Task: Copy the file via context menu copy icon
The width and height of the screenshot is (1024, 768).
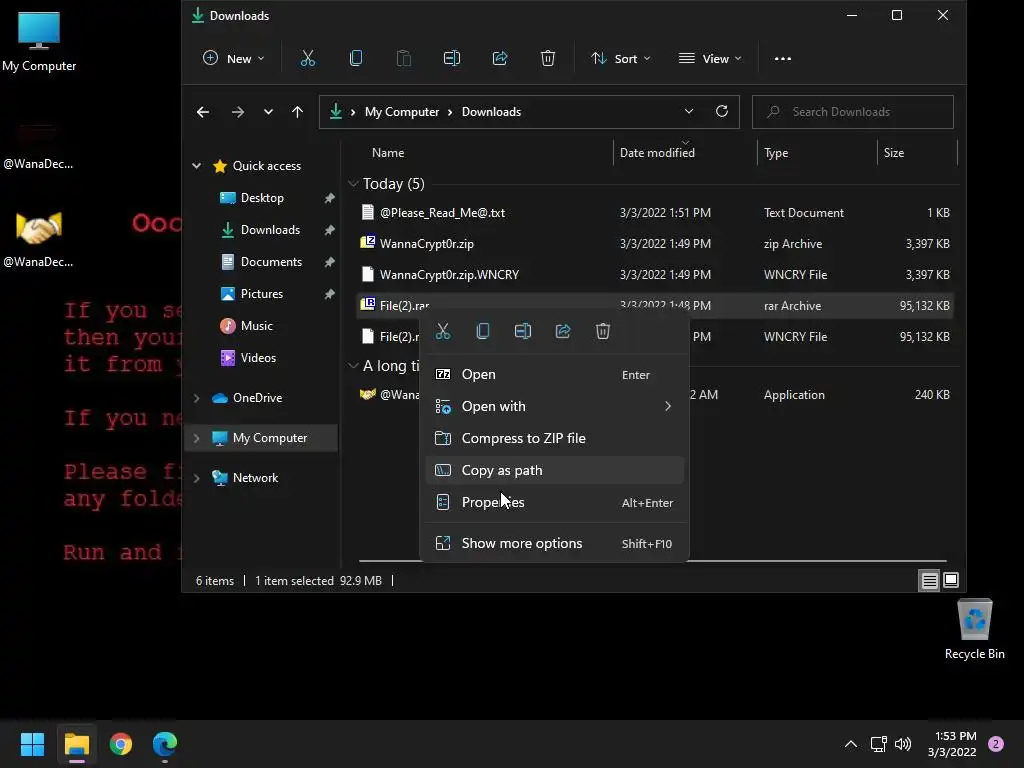Action: 483,331
